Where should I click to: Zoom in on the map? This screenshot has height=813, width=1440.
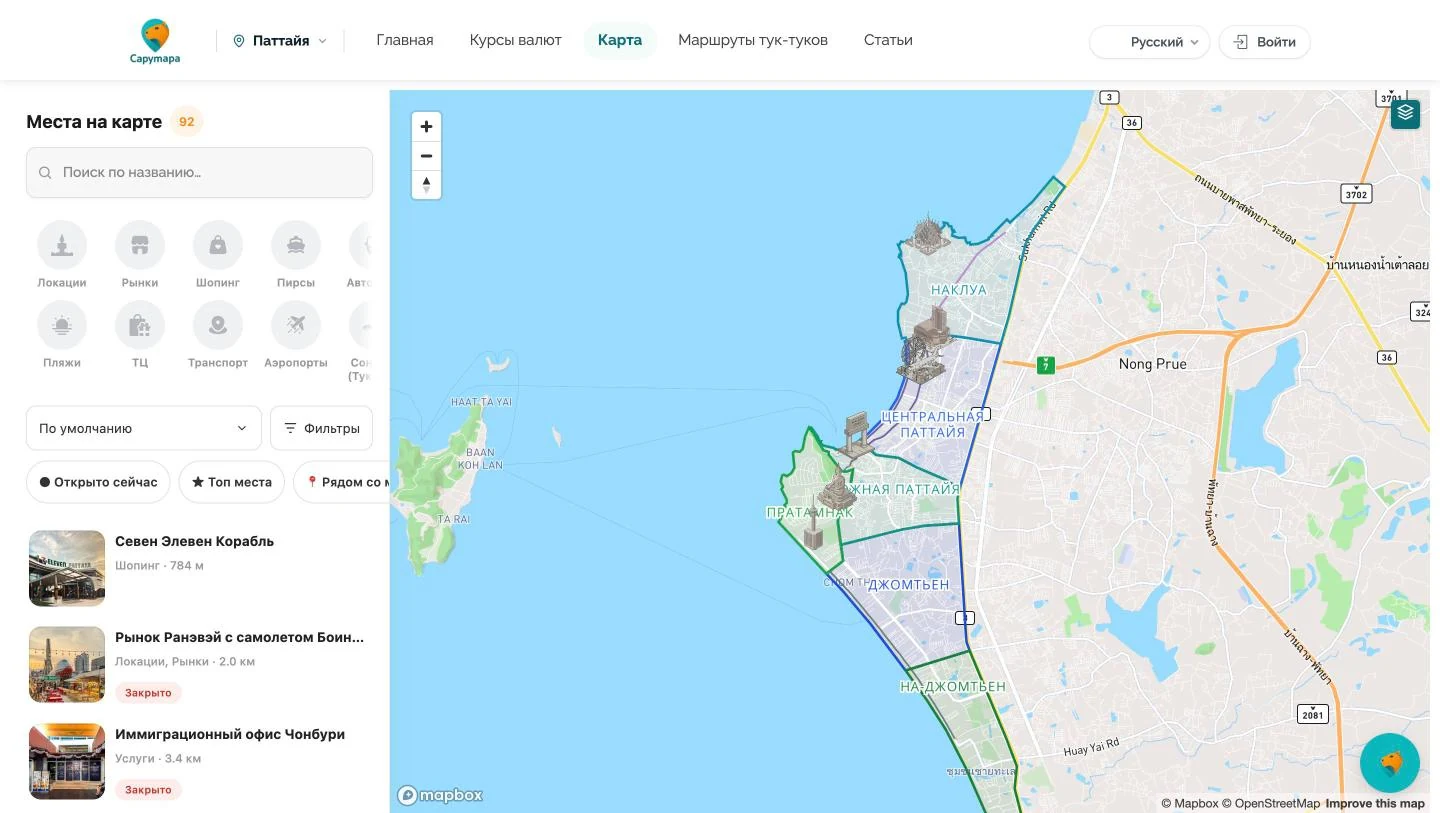tap(426, 127)
